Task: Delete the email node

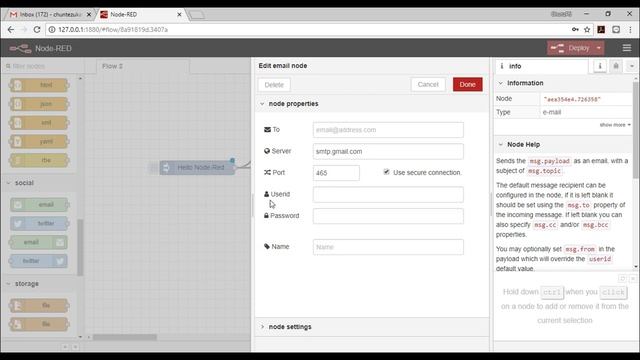Action: (274, 85)
